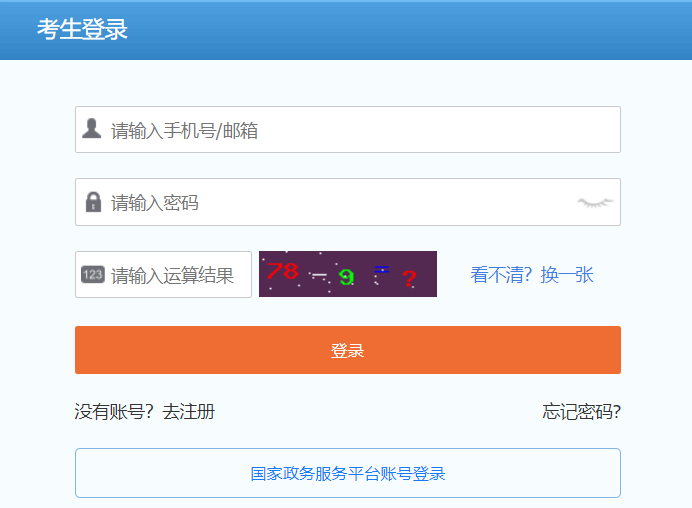The width and height of the screenshot is (692, 508).
Task: Click the 123 icon in the captcha field
Action: click(93, 275)
